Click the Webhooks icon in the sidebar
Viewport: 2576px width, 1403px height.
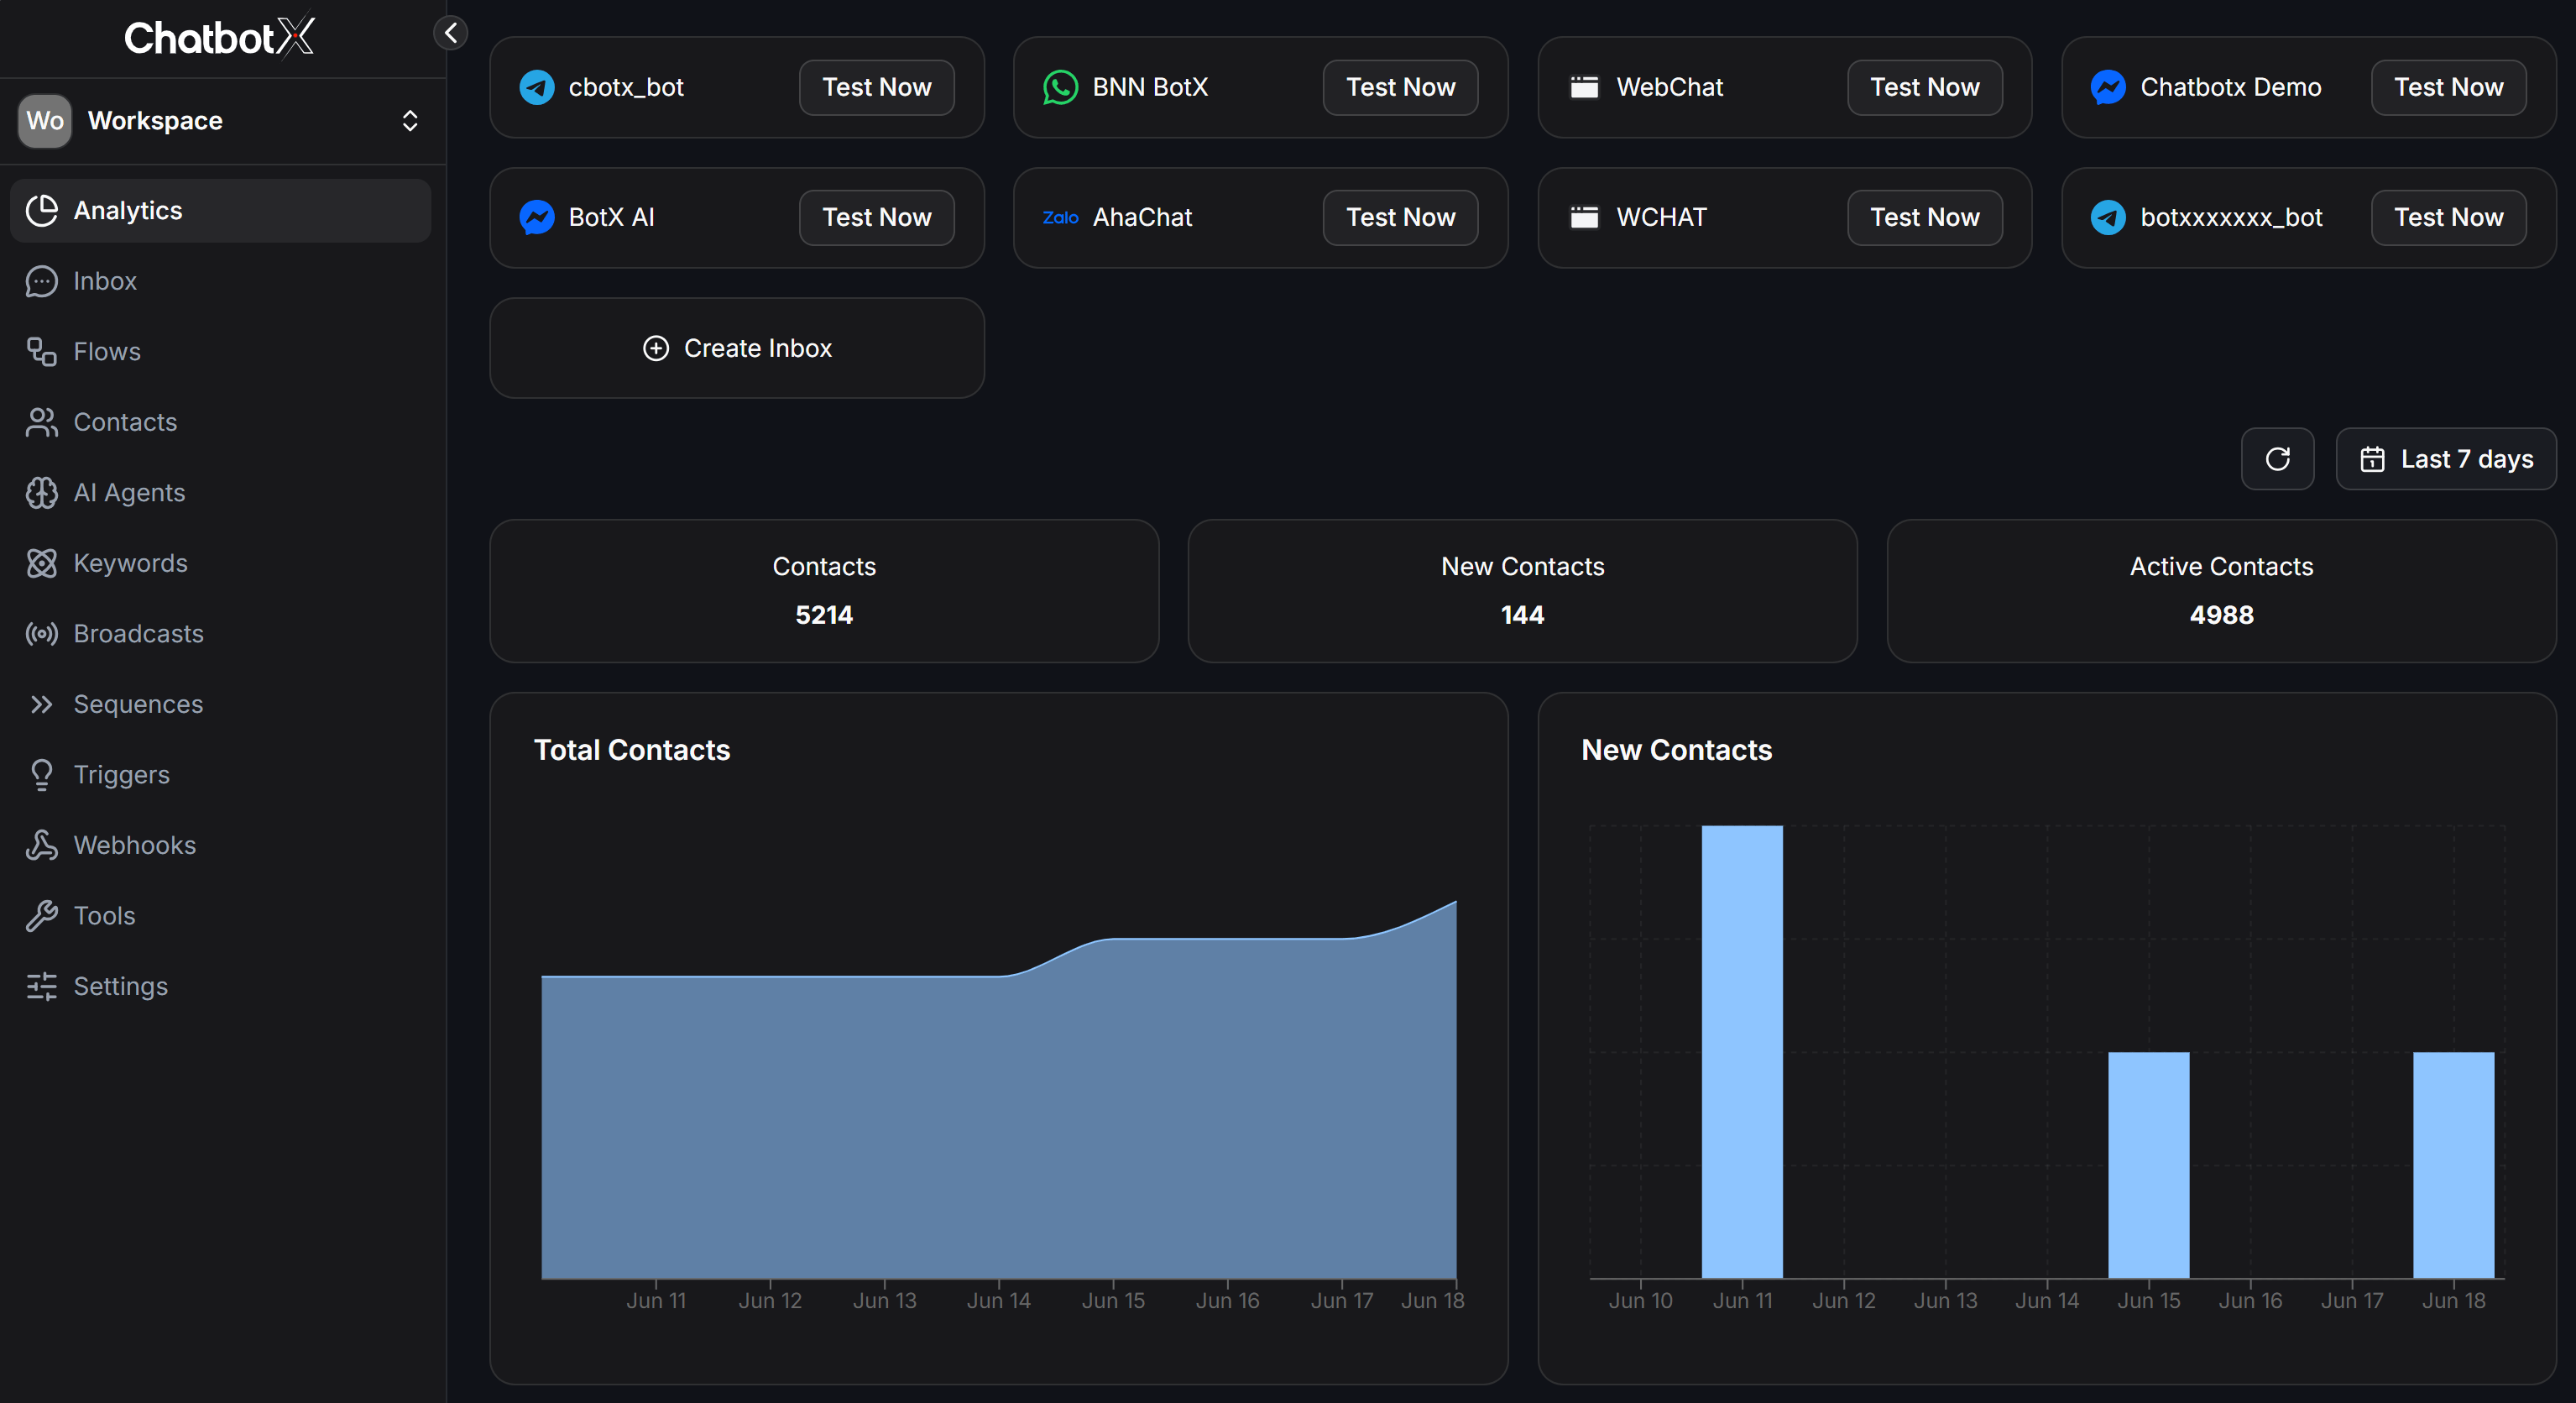coord(41,845)
